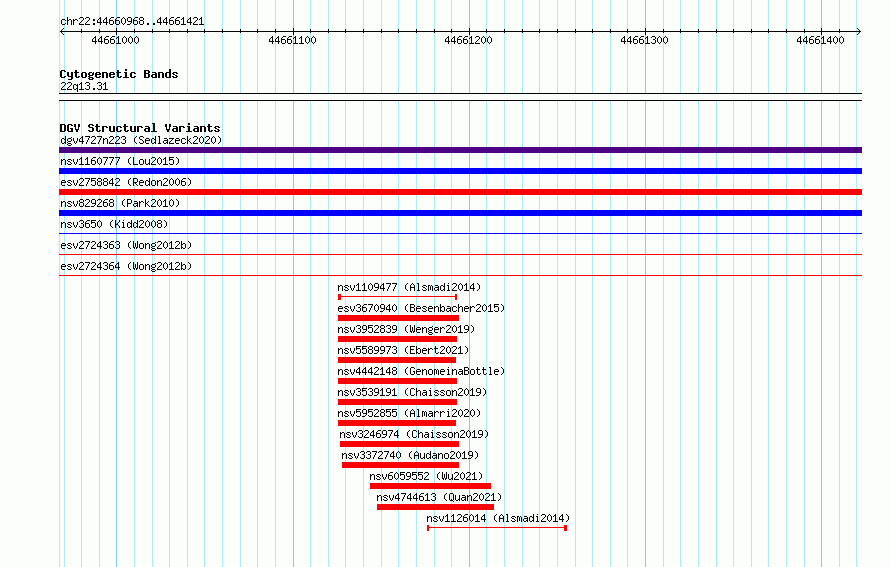The image size is (890, 567).
Task: Open nsv4744613 (Quan2021) label
Action: click(x=439, y=497)
